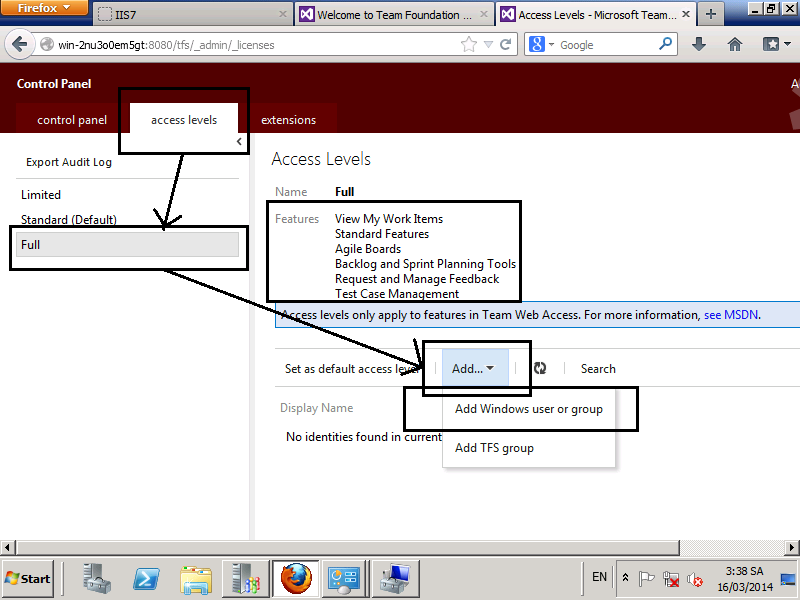Open the control panel monitor taskbar icon
Screen dimensions: 800x600
click(x=345, y=579)
